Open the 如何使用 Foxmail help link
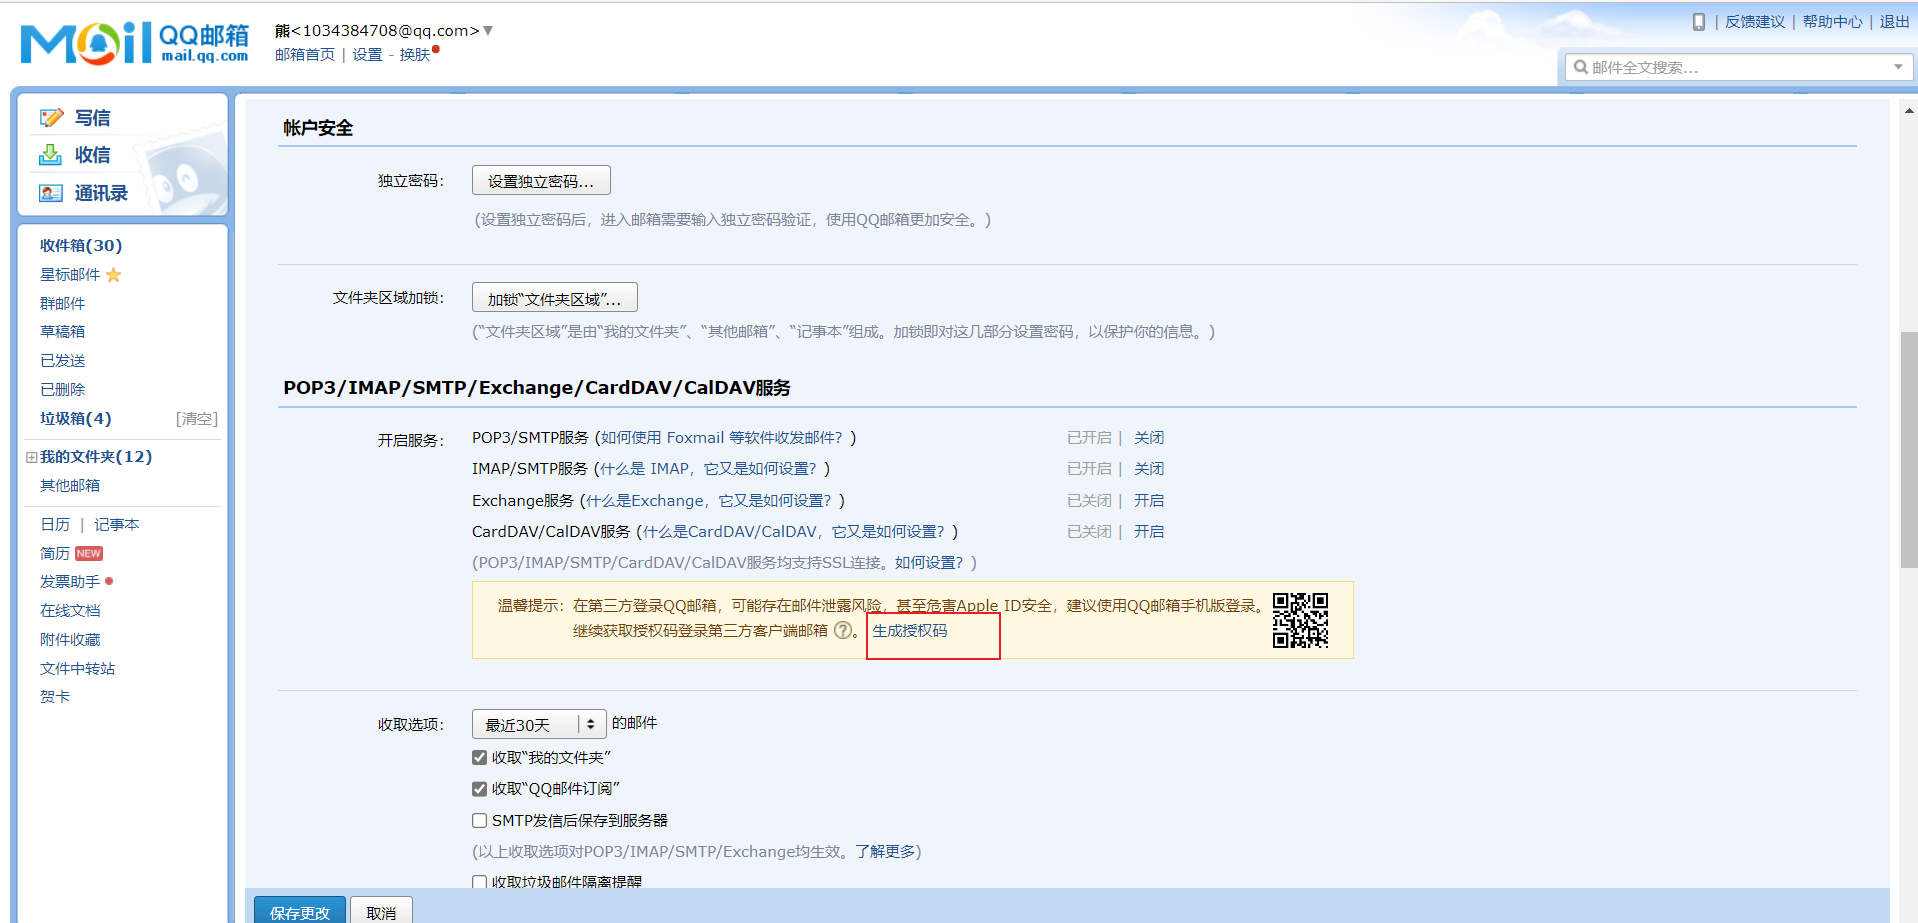The width and height of the screenshot is (1918, 923). [722, 438]
